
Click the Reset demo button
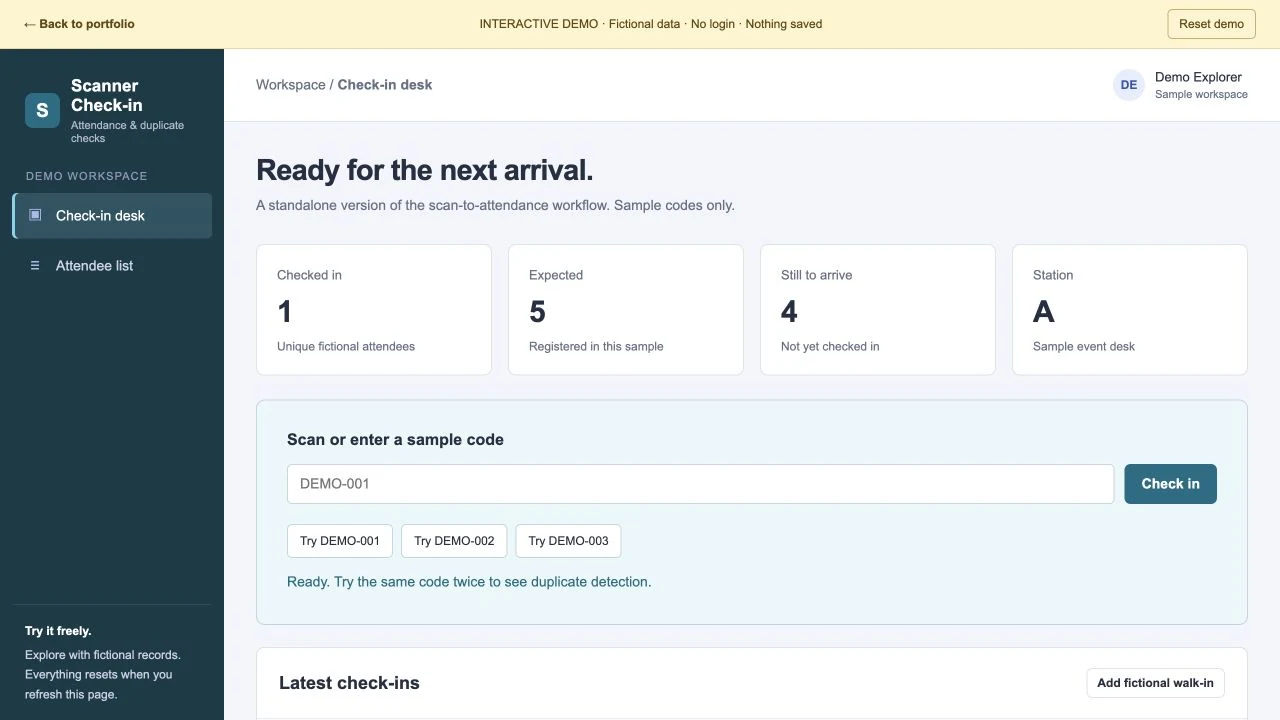click(x=1211, y=24)
